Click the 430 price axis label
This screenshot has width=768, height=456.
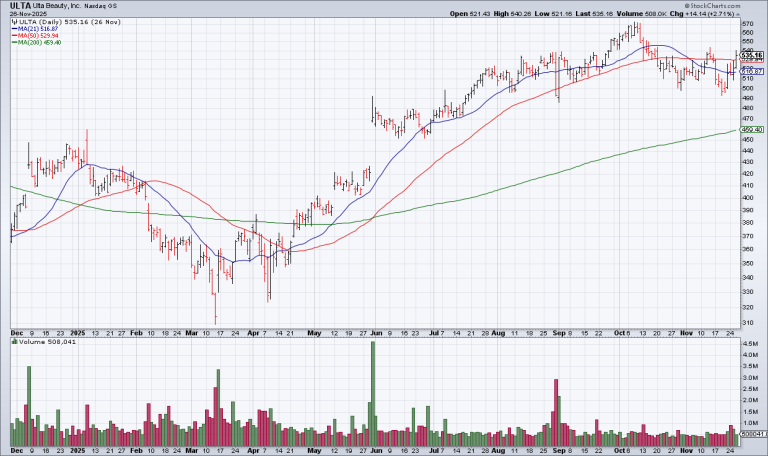click(748, 162)
